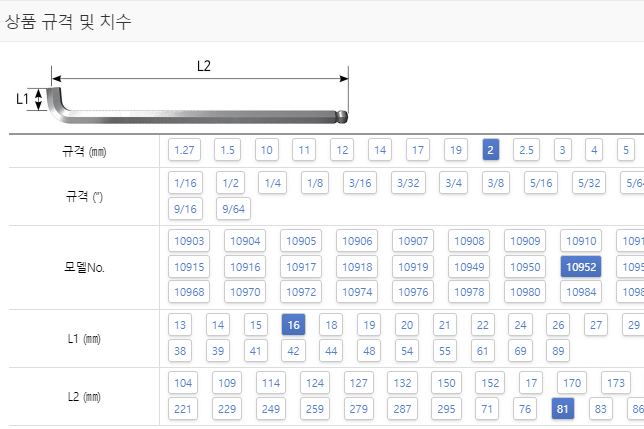Screen dimensions: 644x429
Task: Select L1 length 13 mm
Action: coord(180,325)
